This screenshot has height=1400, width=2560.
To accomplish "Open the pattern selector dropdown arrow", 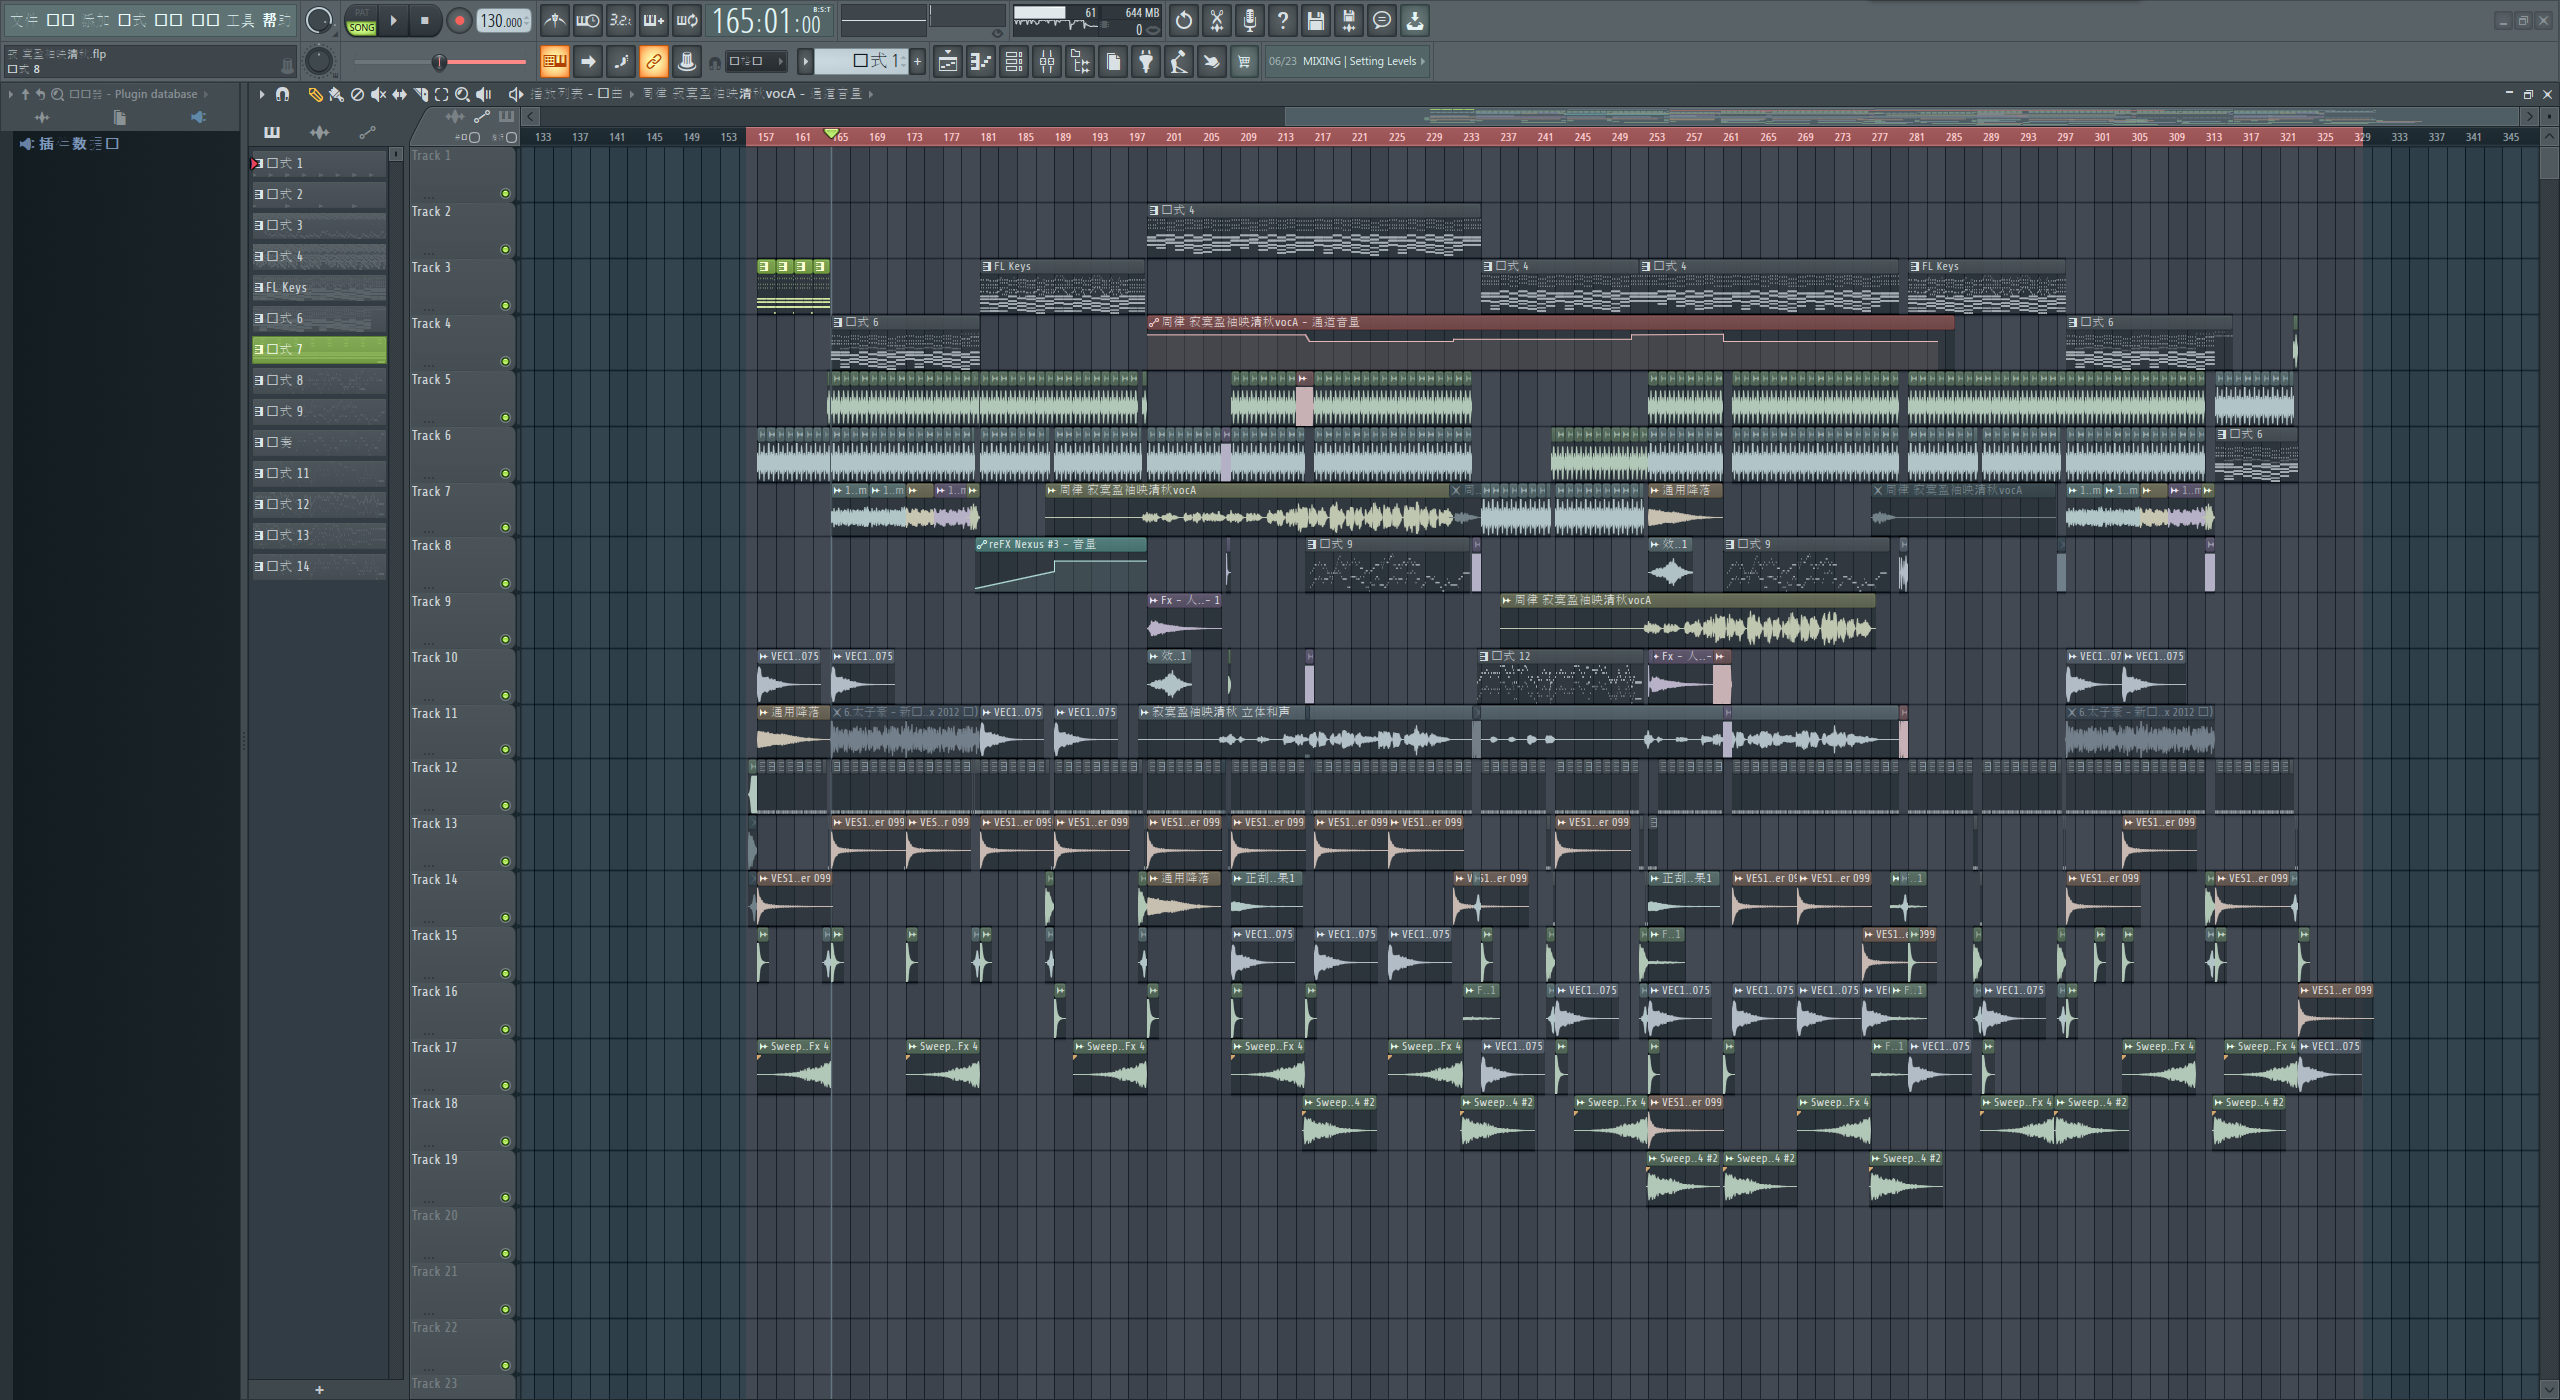I will (x=805, y=62).
